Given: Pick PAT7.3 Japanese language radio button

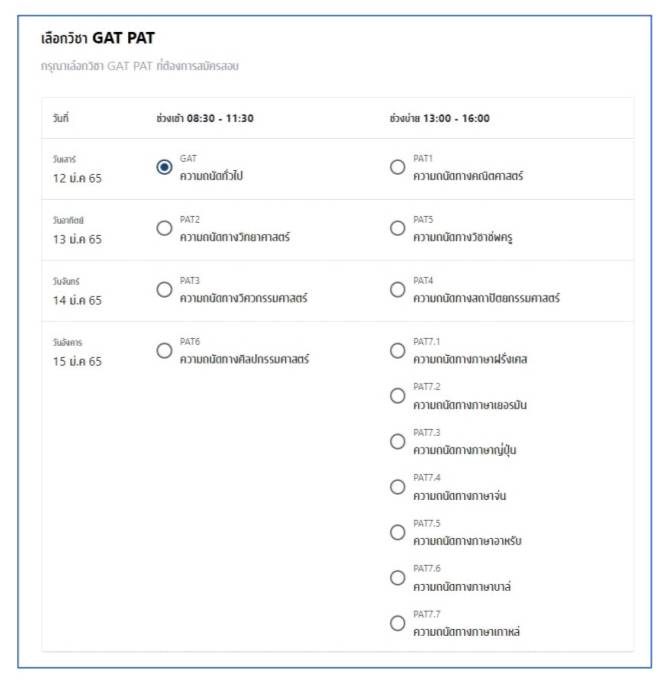Looking at the screenshot, I should pos(398,441).
